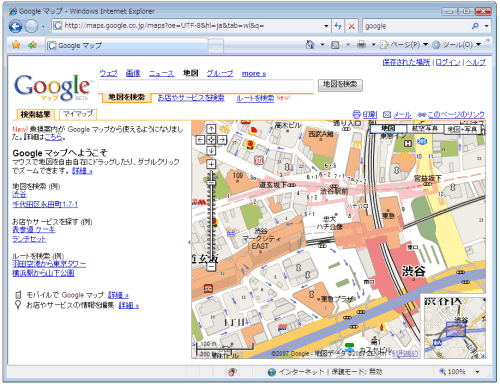Click the browser search box containing google

point(416,26)
